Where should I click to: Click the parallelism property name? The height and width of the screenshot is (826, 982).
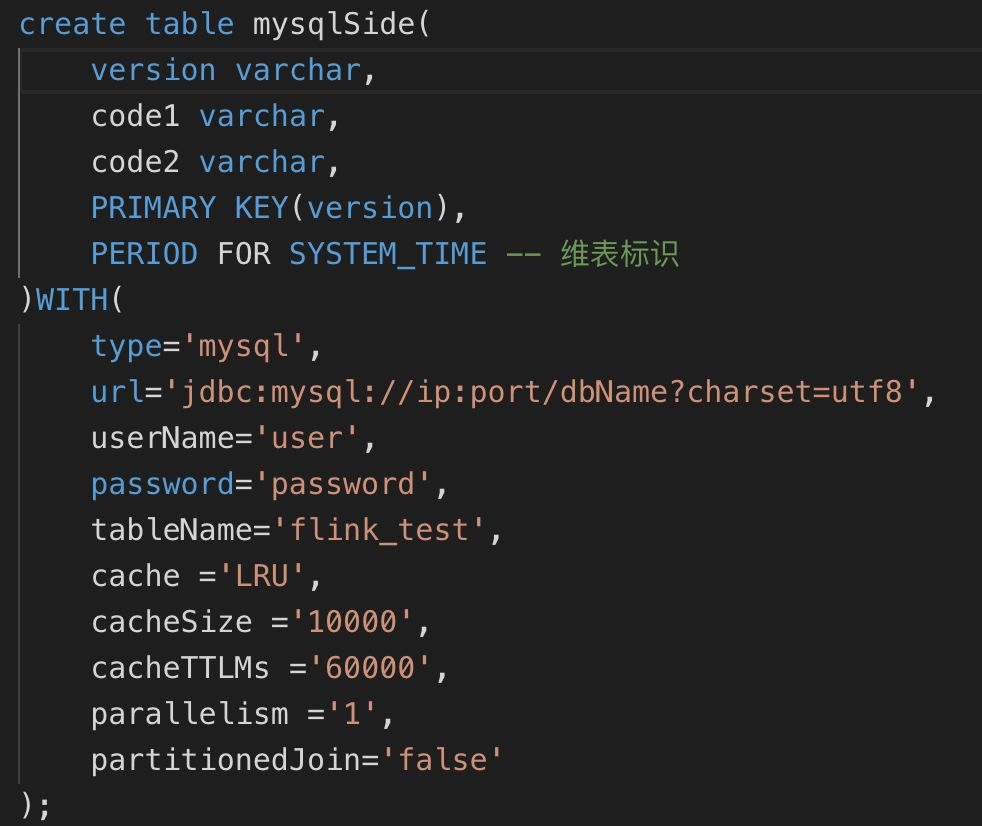[190, 715]
